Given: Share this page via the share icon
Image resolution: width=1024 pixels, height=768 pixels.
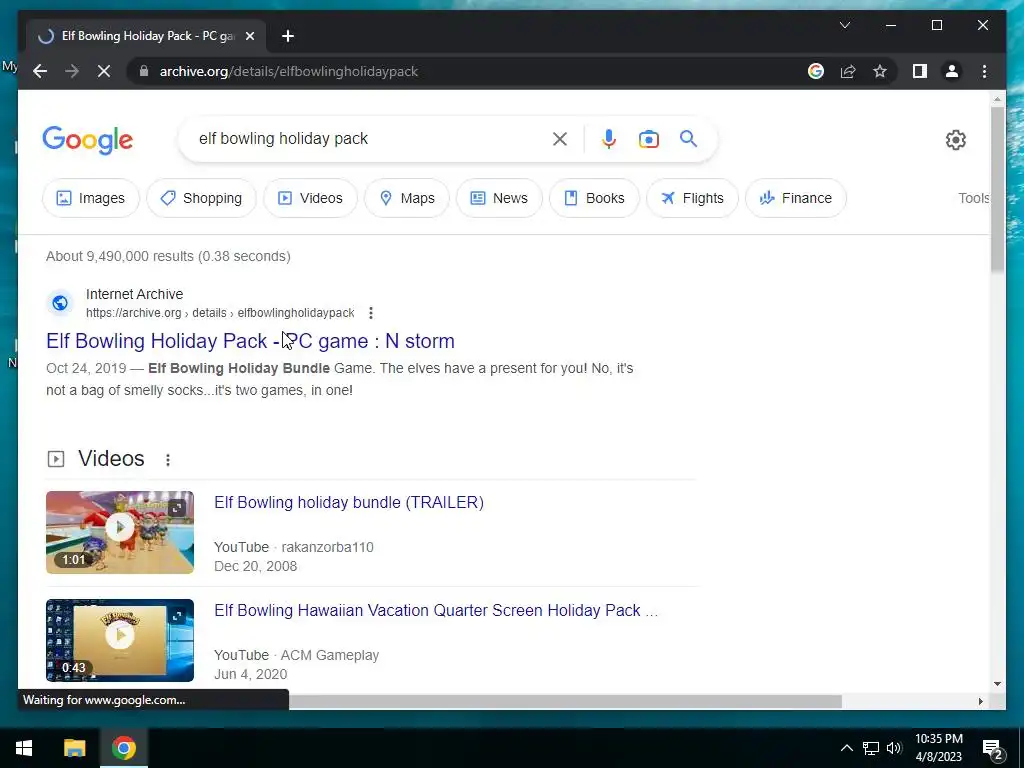Looking at the screenshot, I should coord(848,71).
